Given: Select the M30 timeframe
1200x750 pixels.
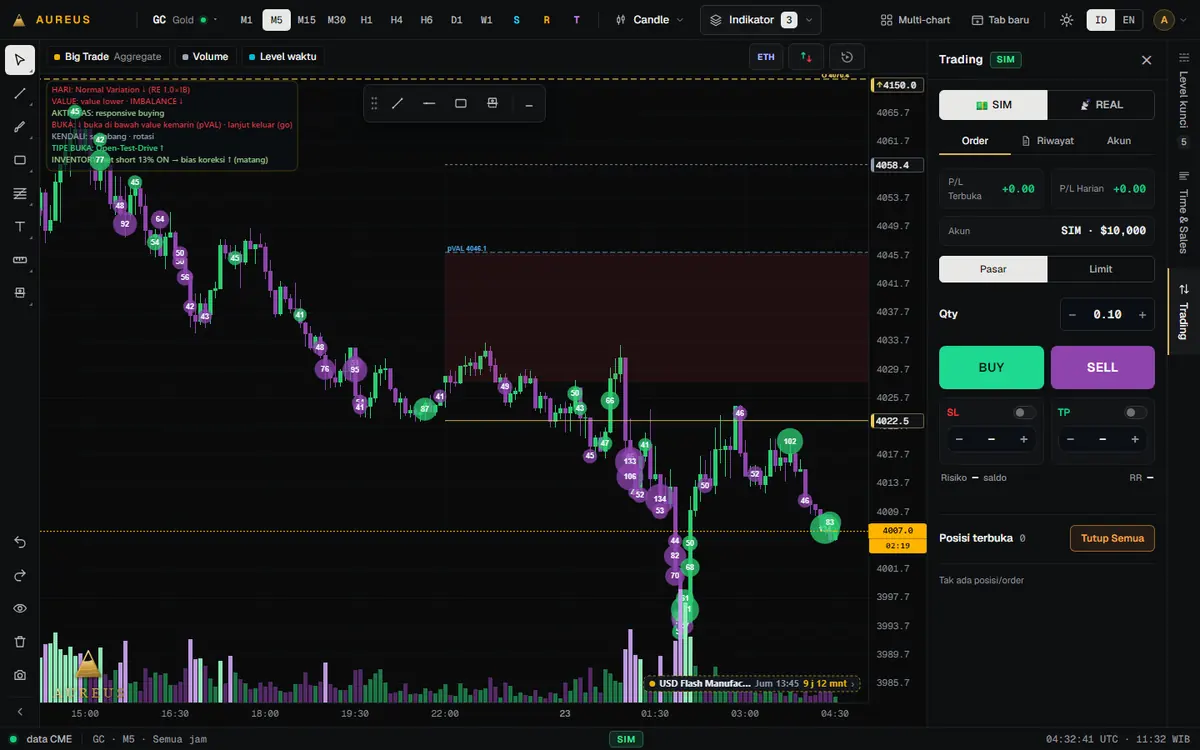Looking at the screenshot, I should coord(336,20).
